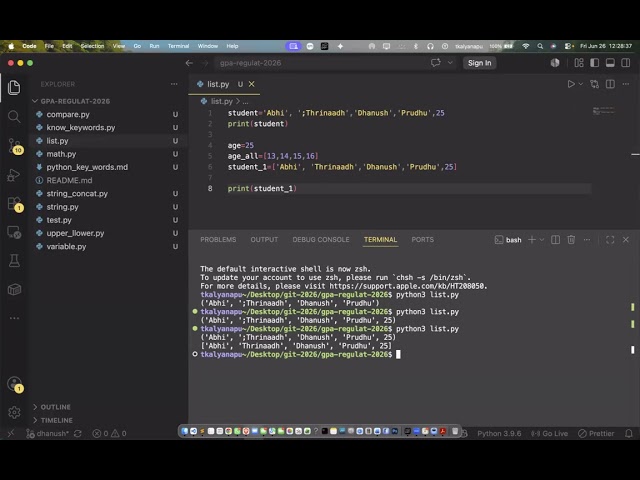Open Run and Debug view
This screenshot has height=480, width=640.
point(14,175)
